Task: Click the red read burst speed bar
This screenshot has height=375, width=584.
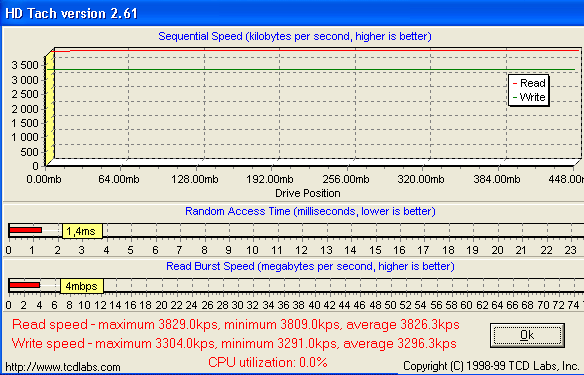Action: click(x=24, y=285)
